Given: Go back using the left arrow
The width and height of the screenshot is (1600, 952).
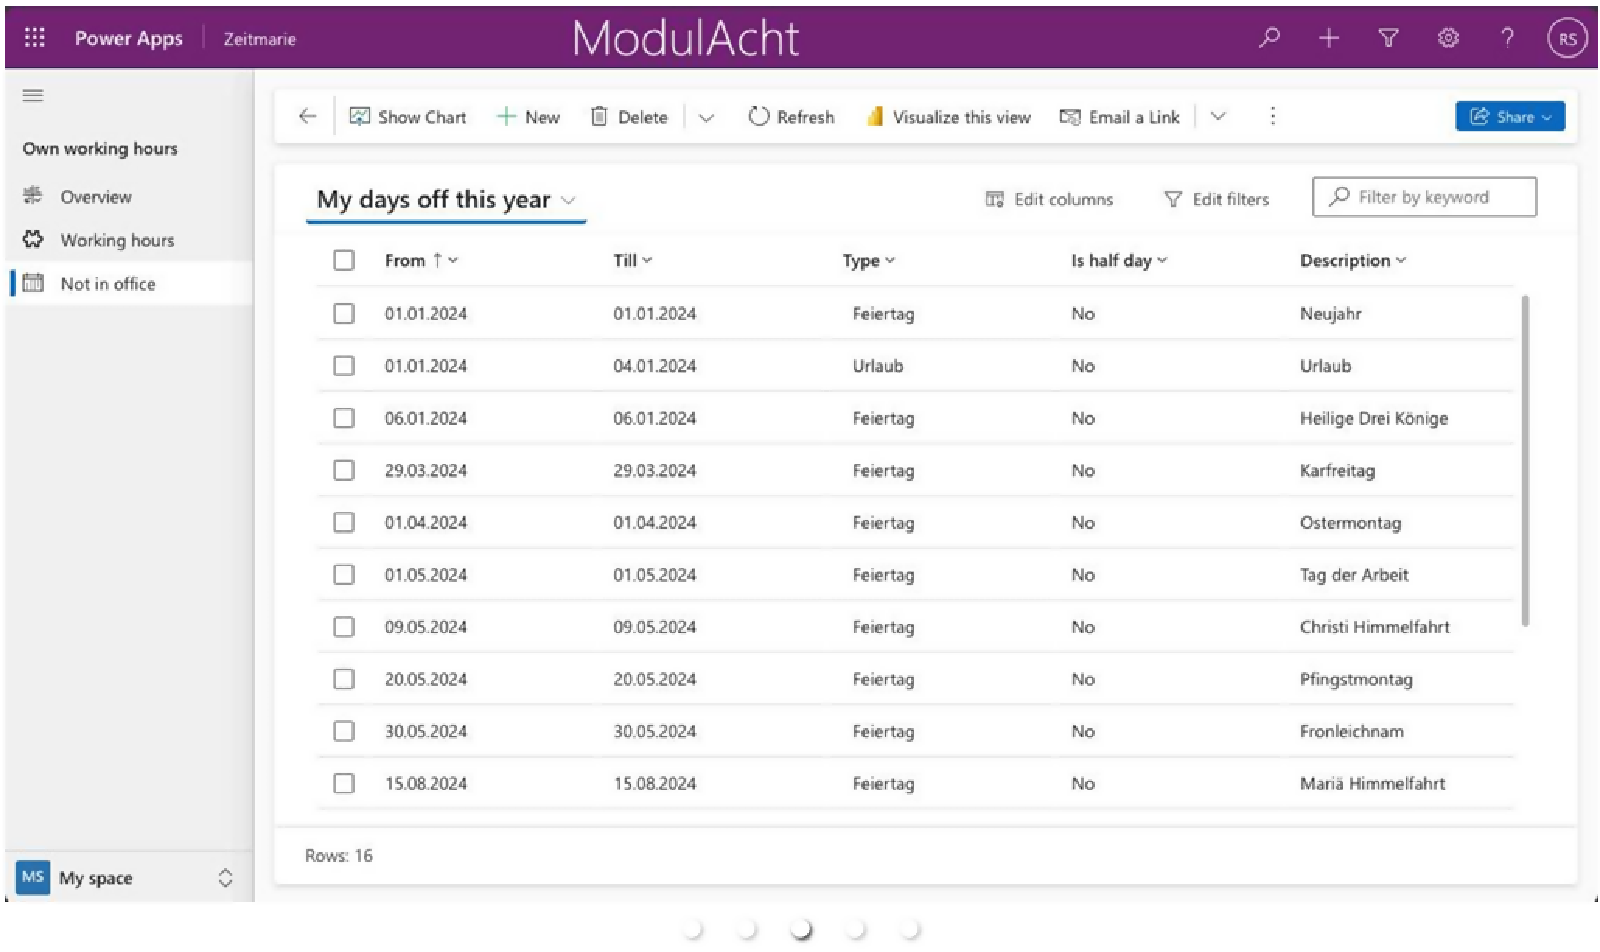Looking at the screenshot, I should point(307,117).
